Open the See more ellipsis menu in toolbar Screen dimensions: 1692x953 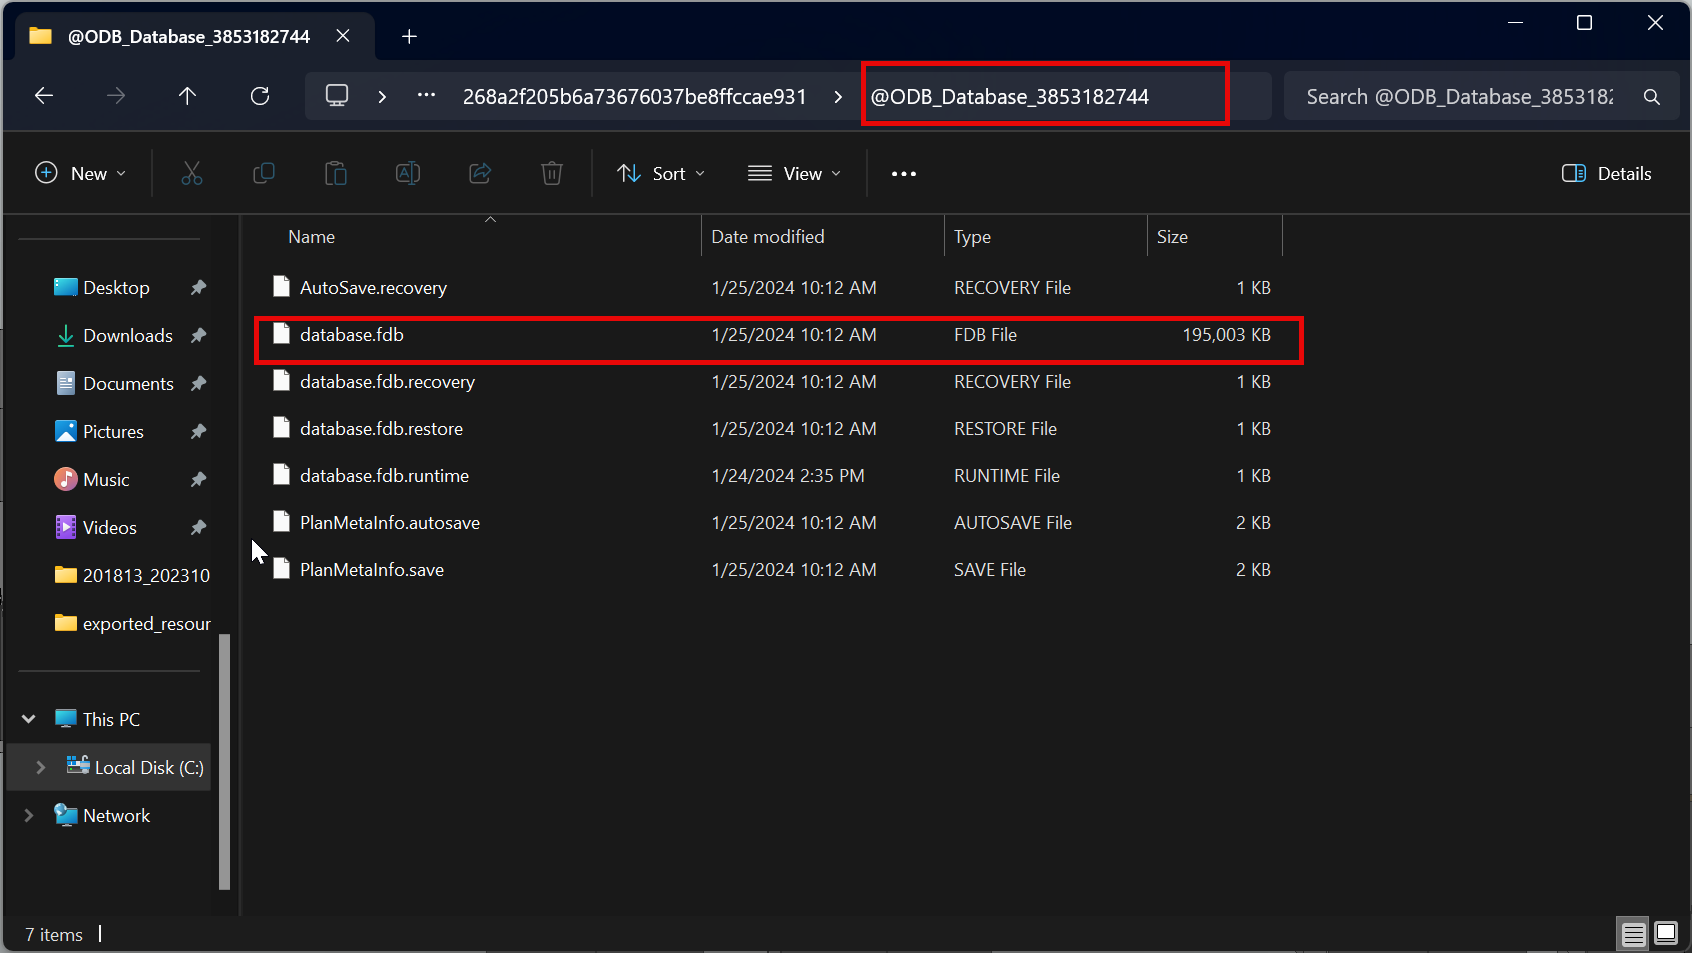click(x=904, y=174)
